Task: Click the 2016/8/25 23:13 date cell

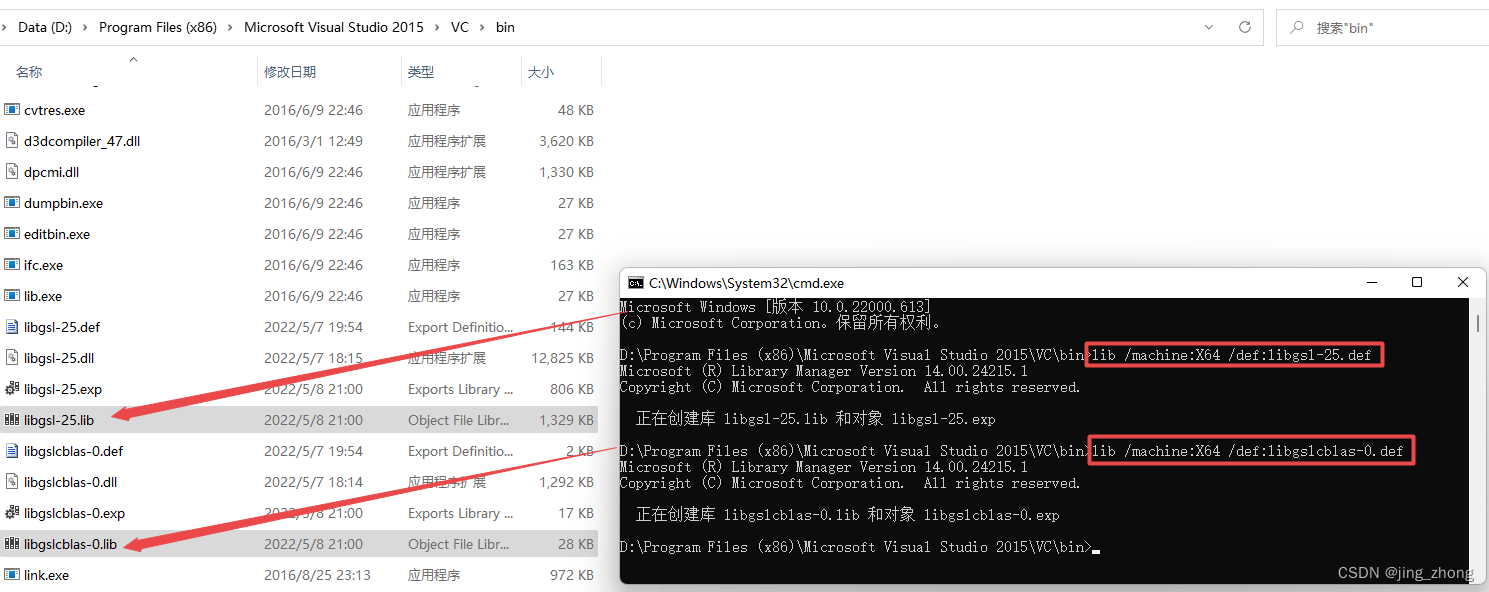Action: point(317,575)
